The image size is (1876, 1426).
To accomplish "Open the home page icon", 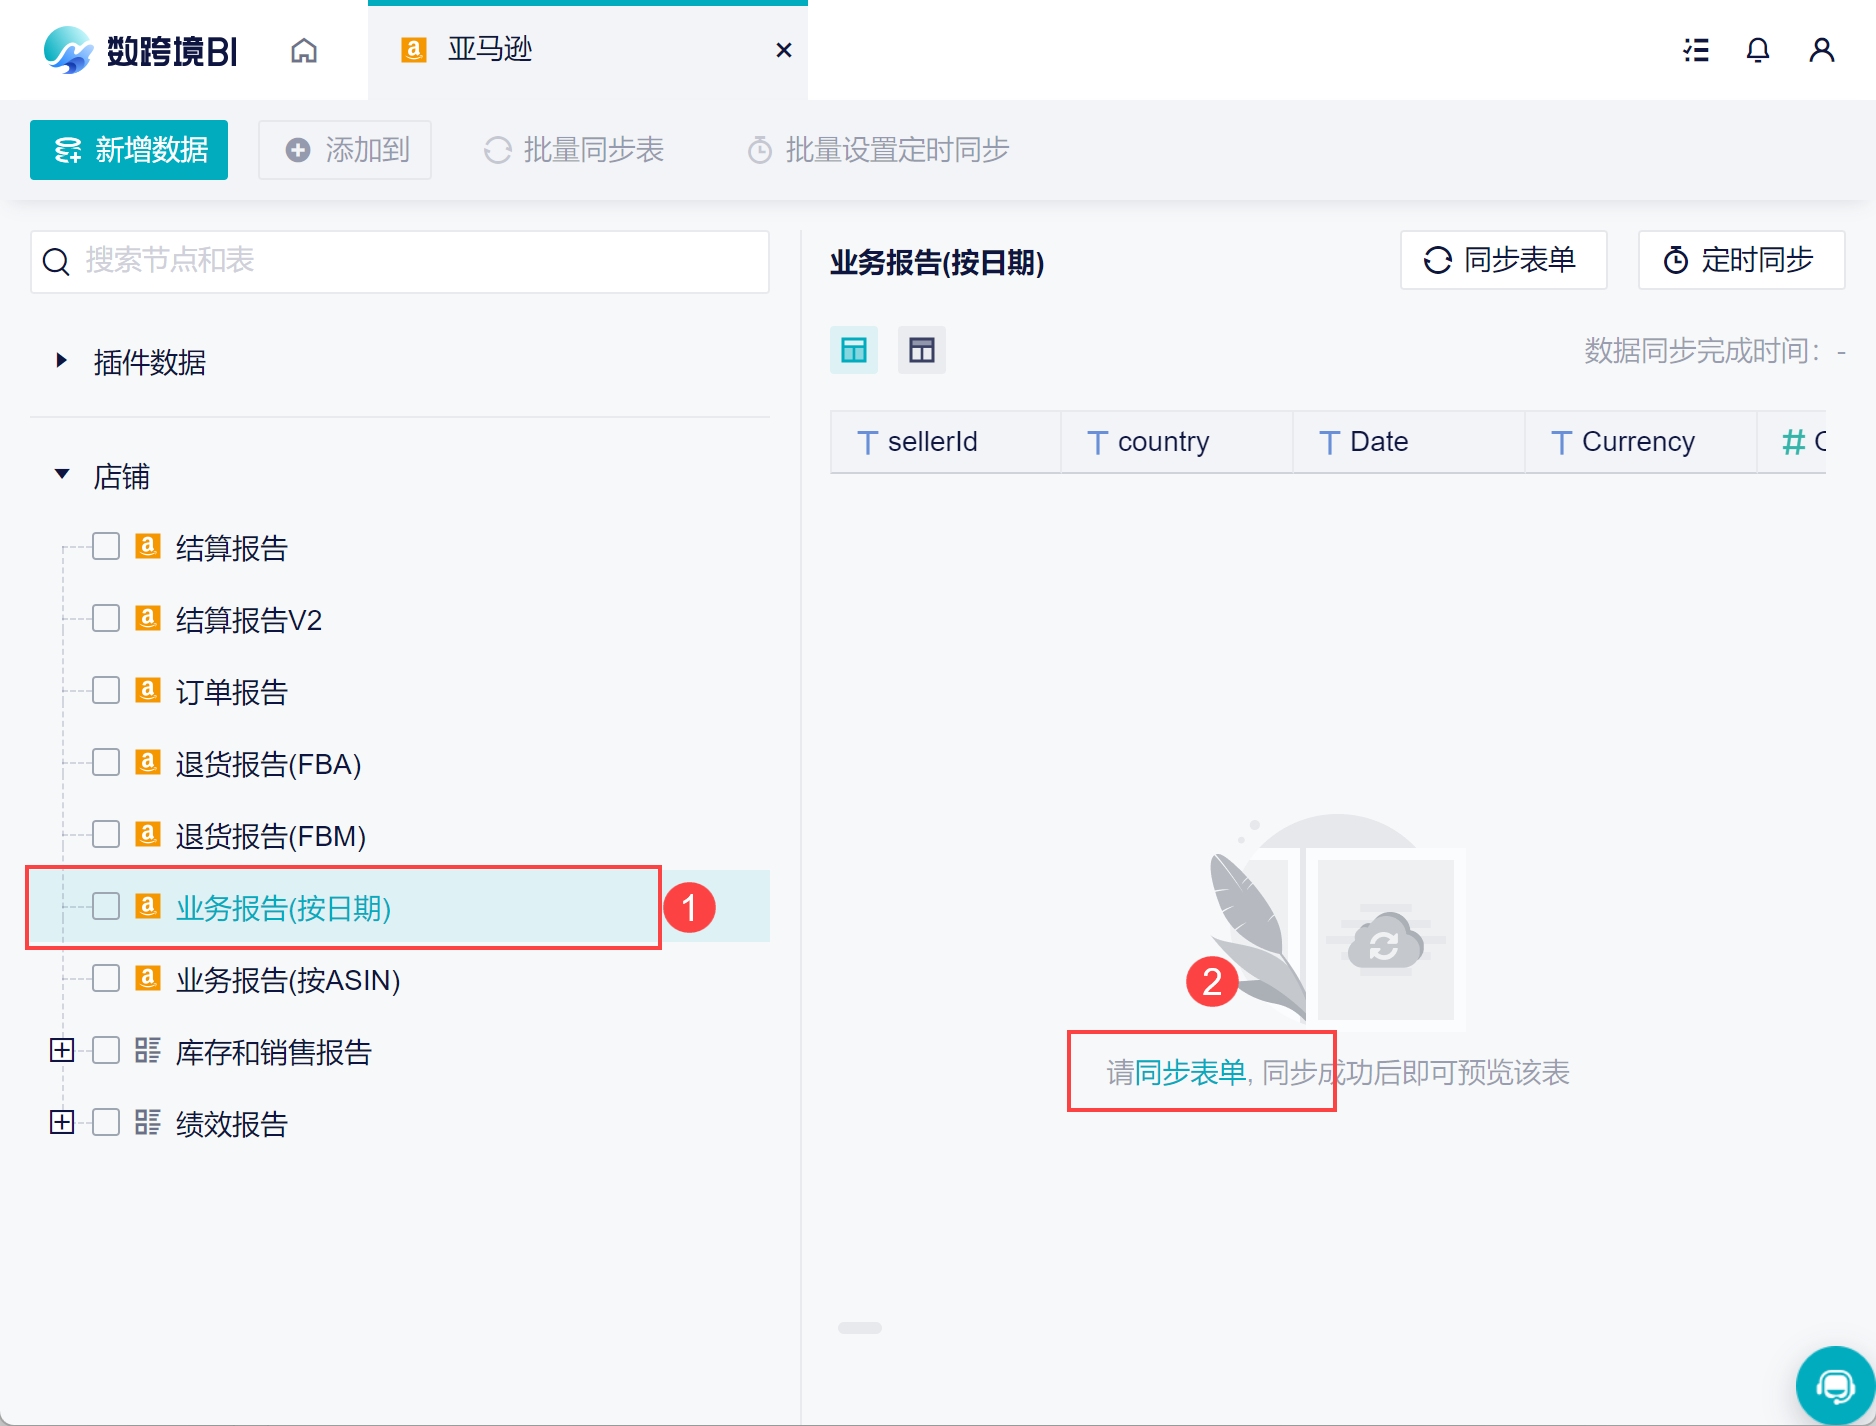I will click(x=304, y=50).
